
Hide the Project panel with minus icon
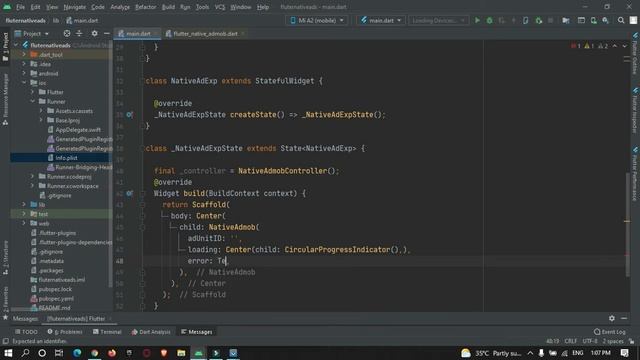pos(107,33)
